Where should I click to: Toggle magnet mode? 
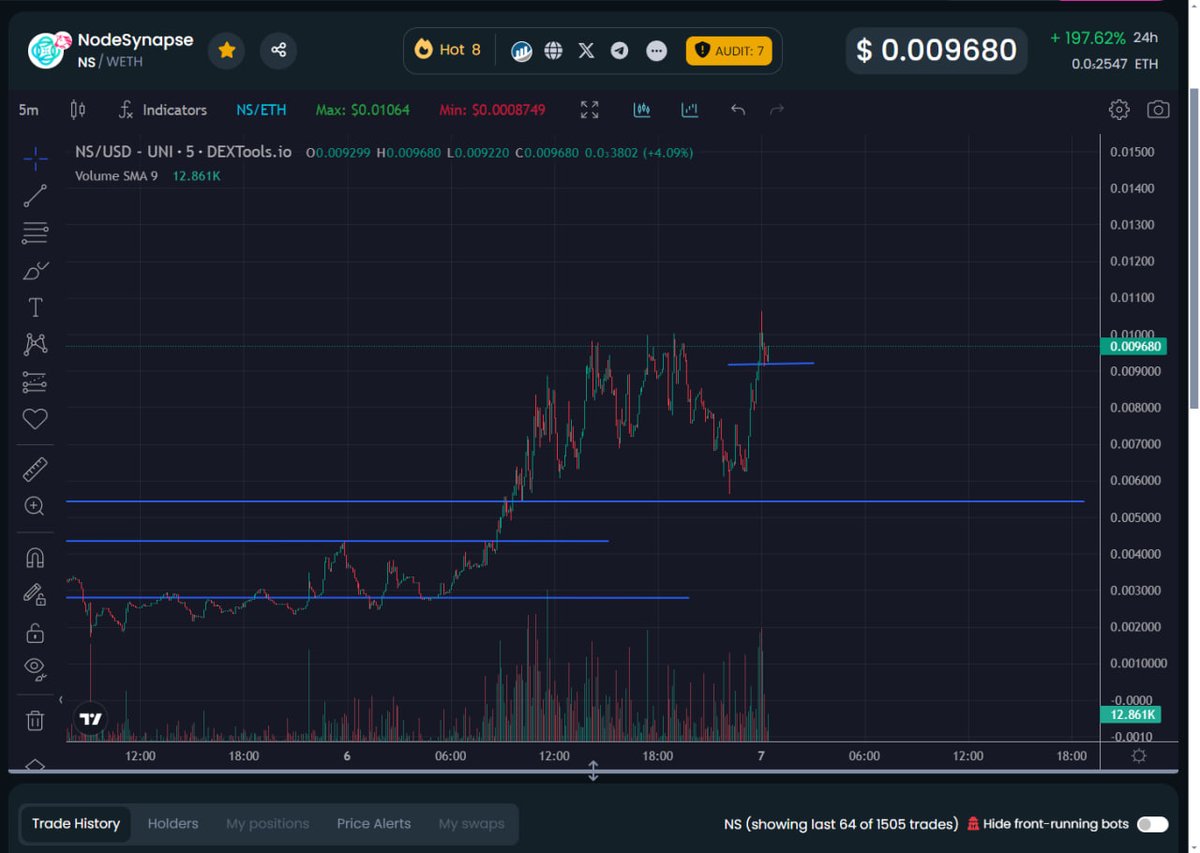(x=35, y=558)
